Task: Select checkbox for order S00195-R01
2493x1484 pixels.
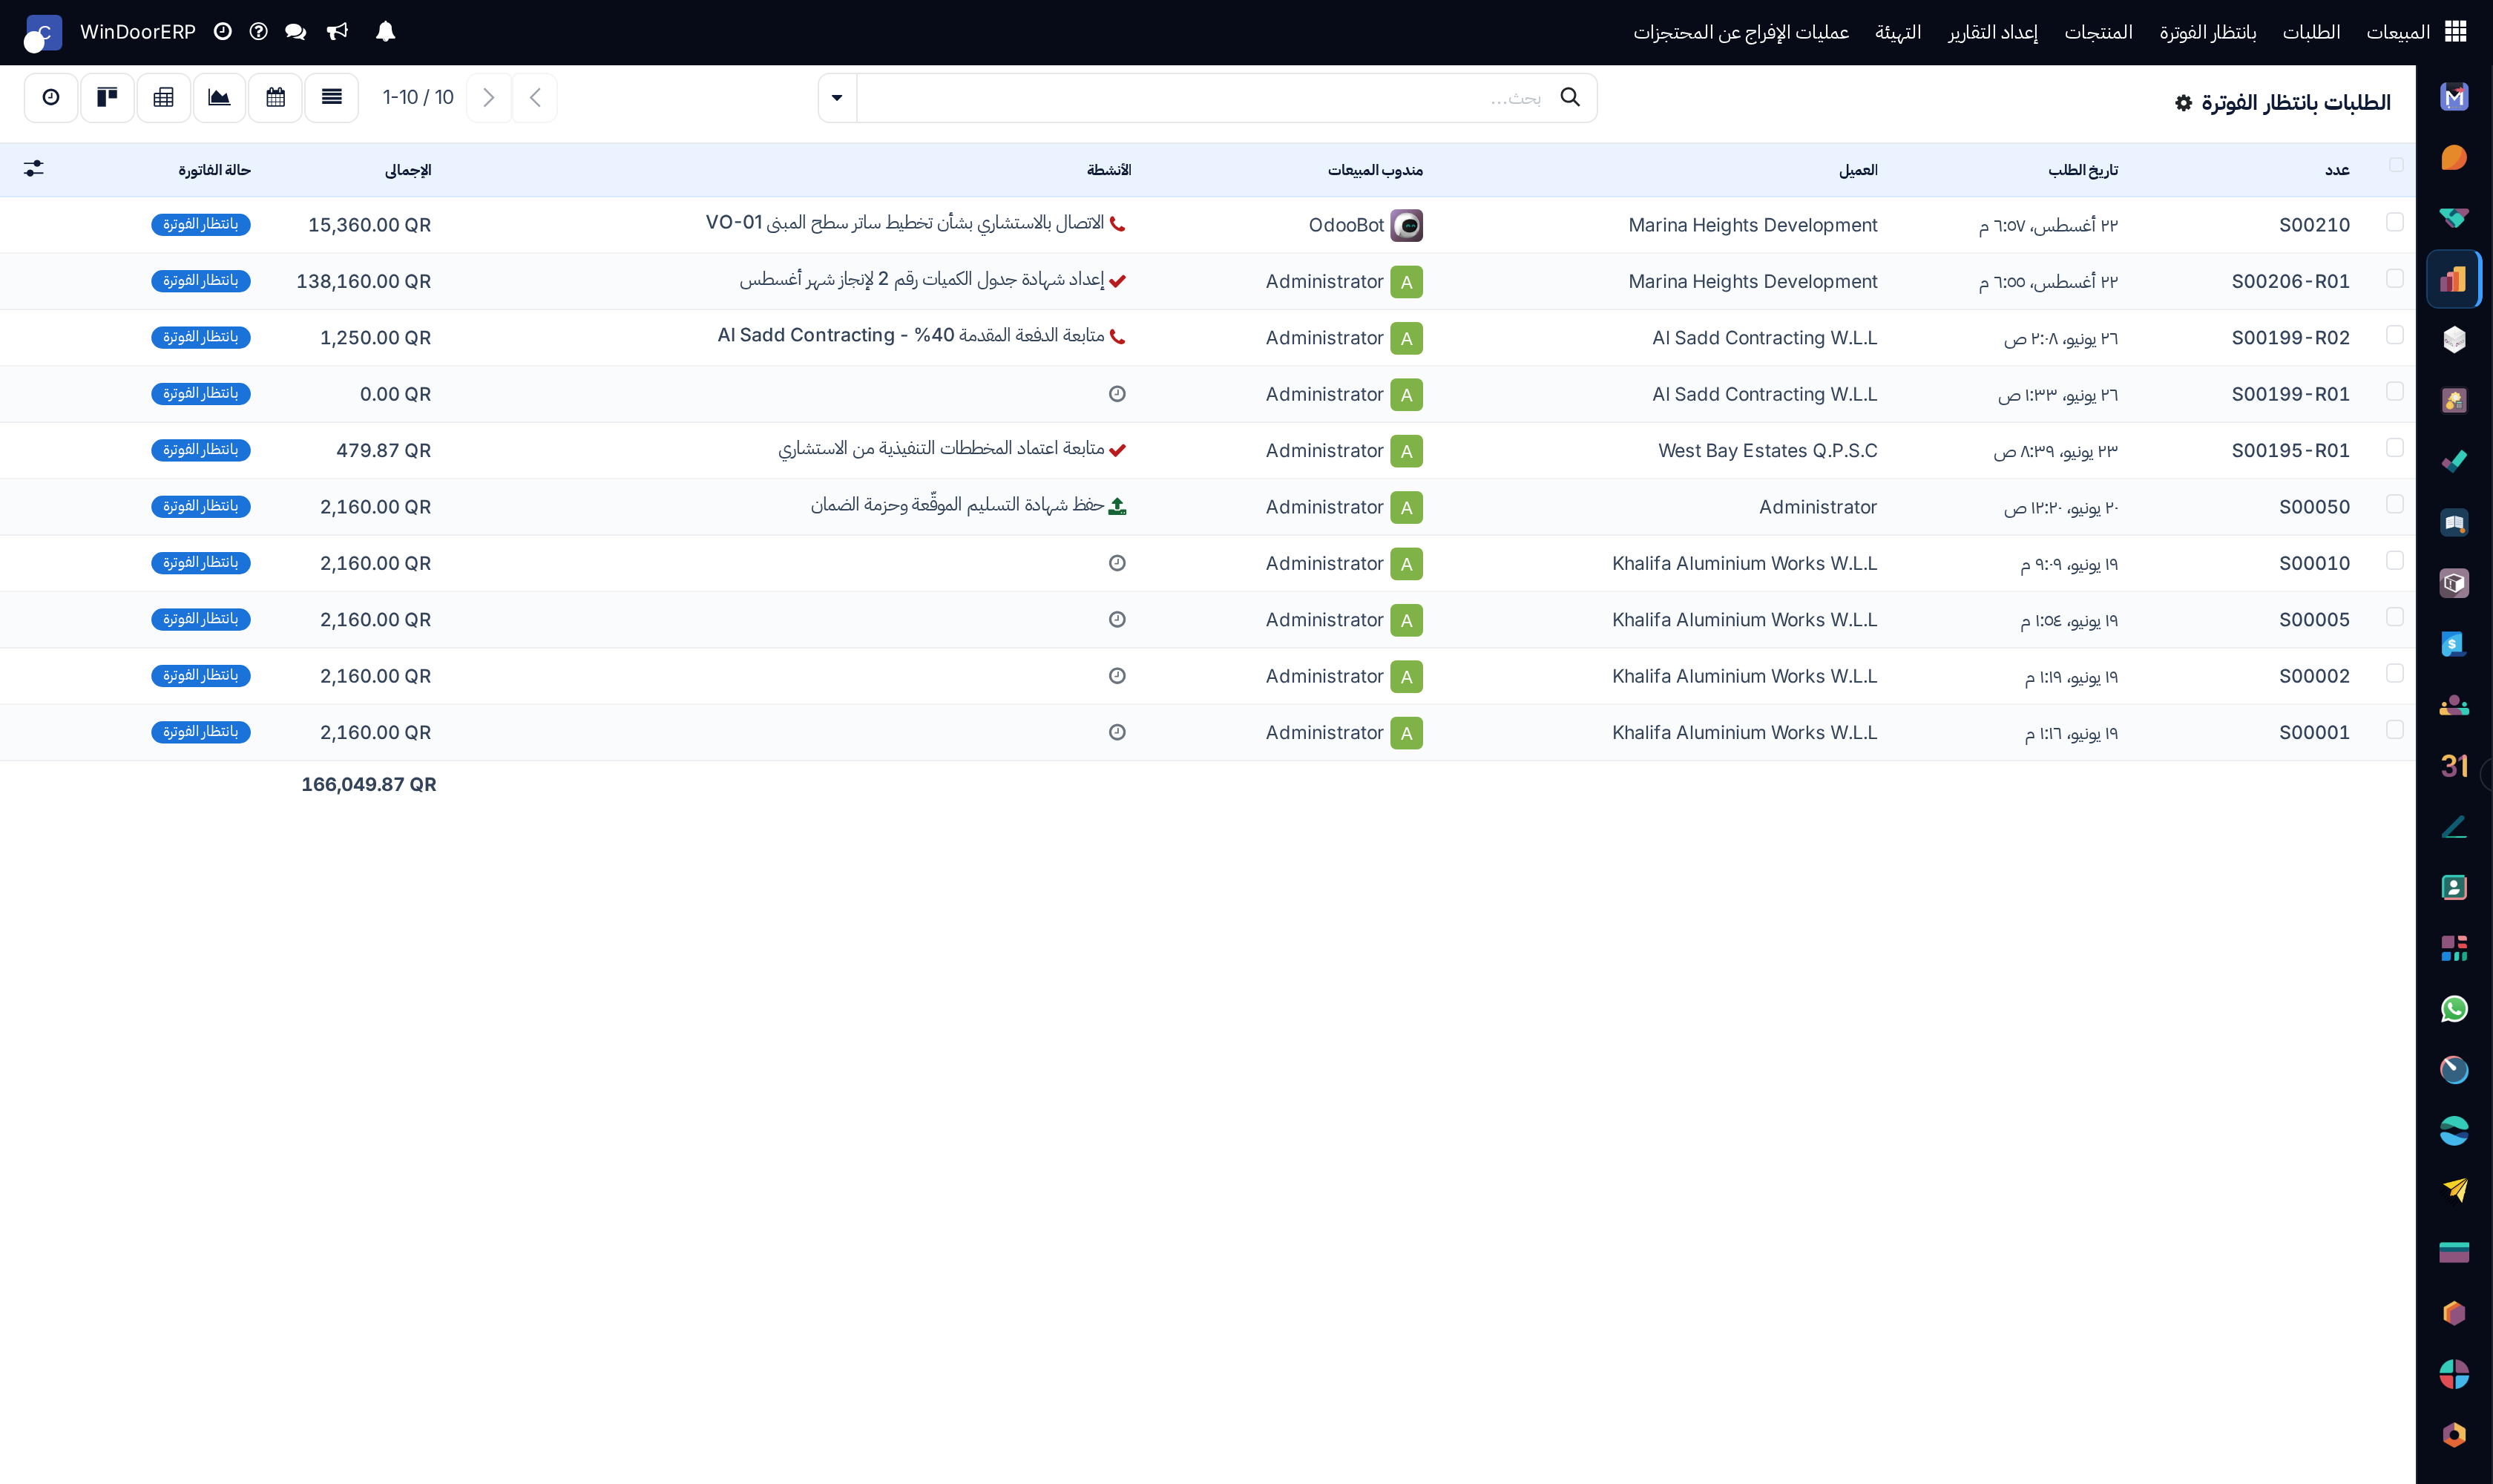Action: pyautogui.click(x=2395, y=447)
